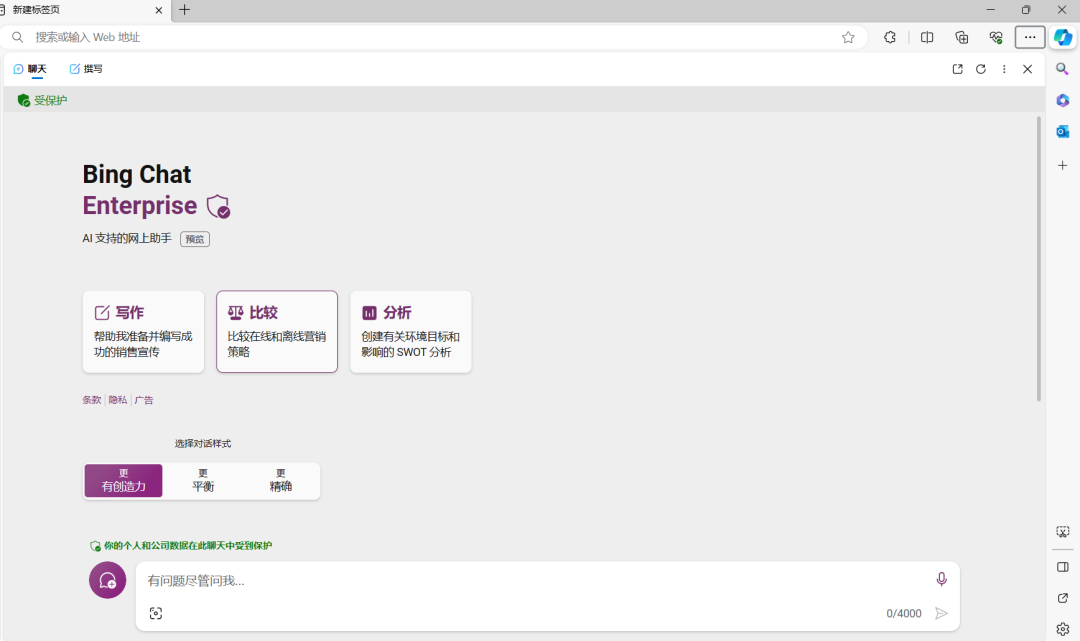Add a sidebar app with plus icon

1063,165
